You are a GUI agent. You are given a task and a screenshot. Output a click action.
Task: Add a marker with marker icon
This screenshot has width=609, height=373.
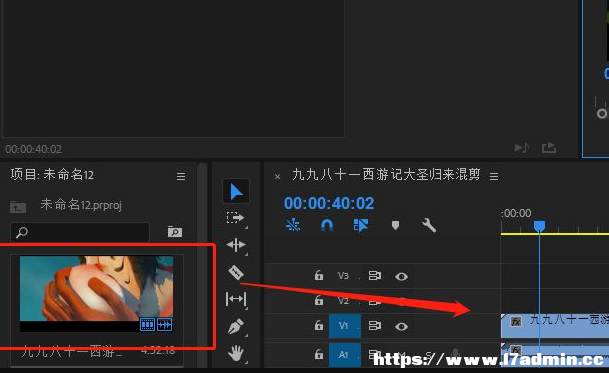(395, 225)
